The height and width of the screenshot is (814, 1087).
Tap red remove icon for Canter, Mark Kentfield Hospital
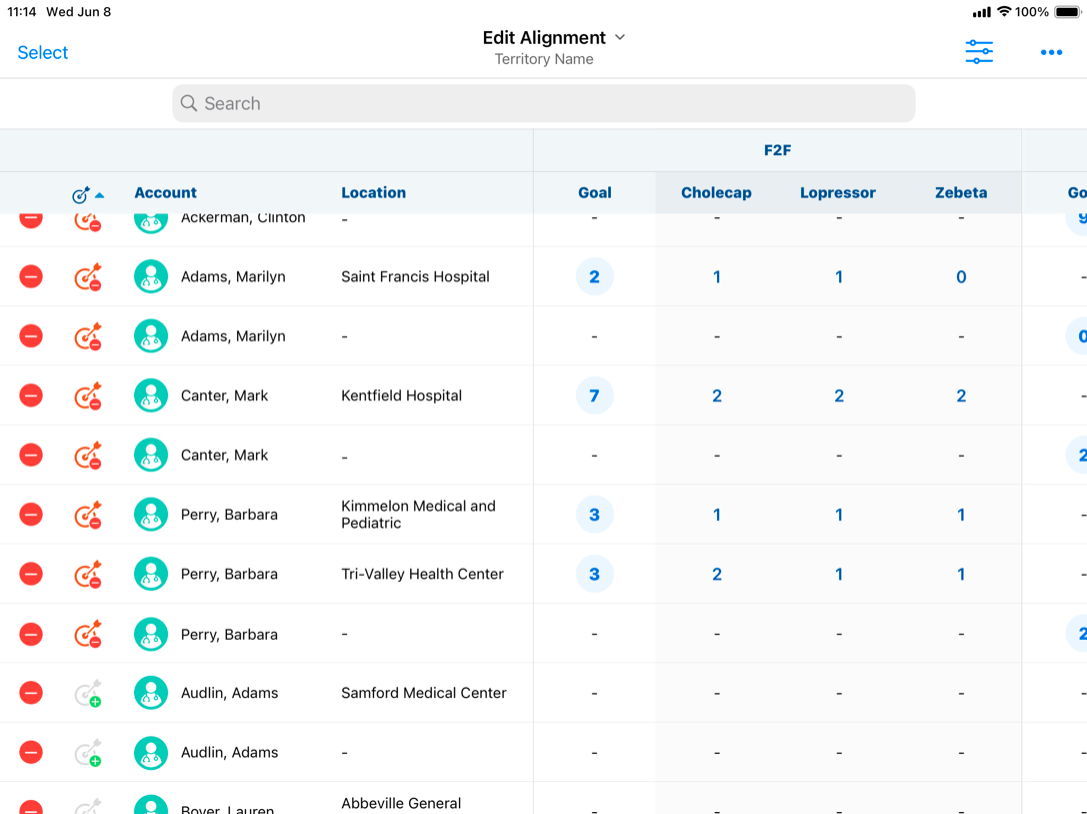(x=31, y=396)
